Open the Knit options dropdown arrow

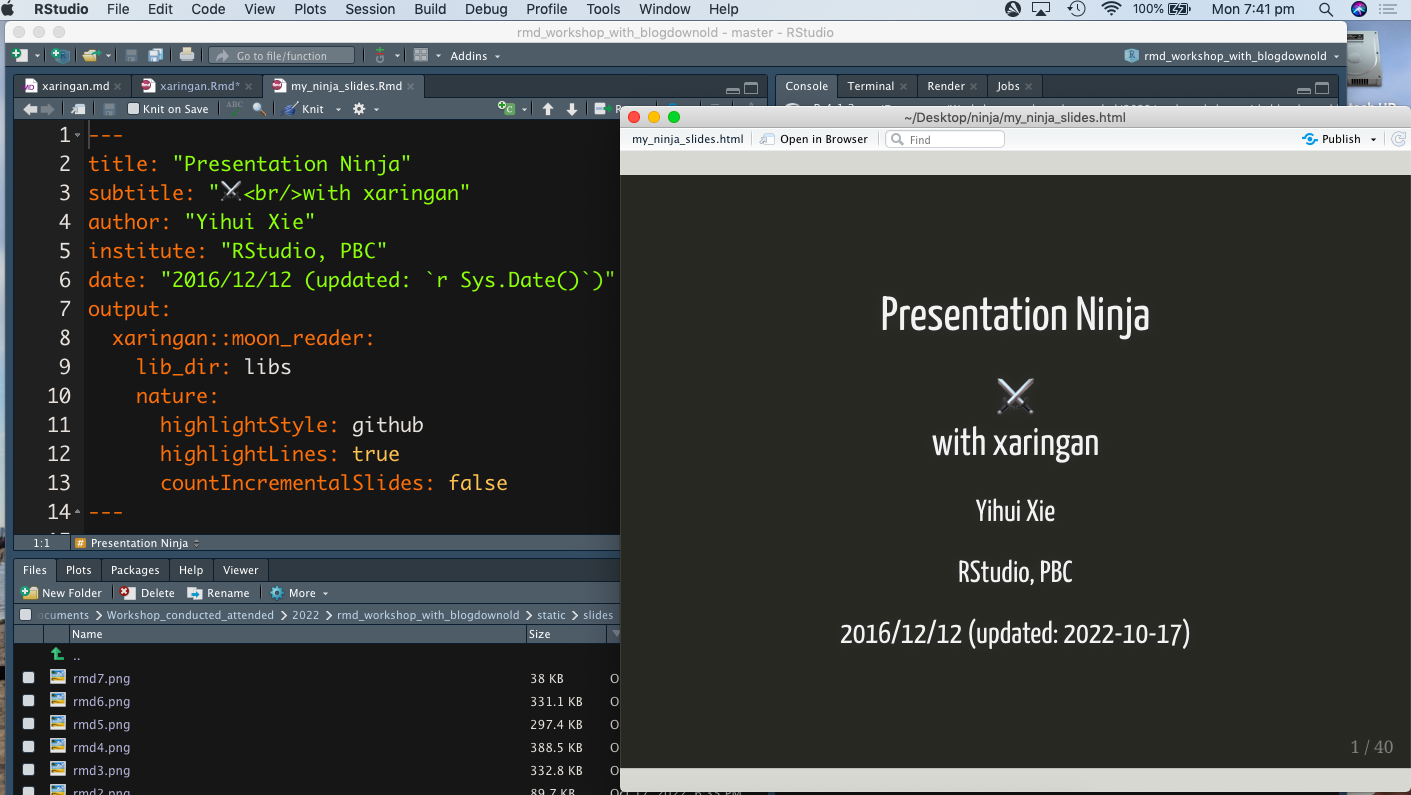[x=338, y=109]
